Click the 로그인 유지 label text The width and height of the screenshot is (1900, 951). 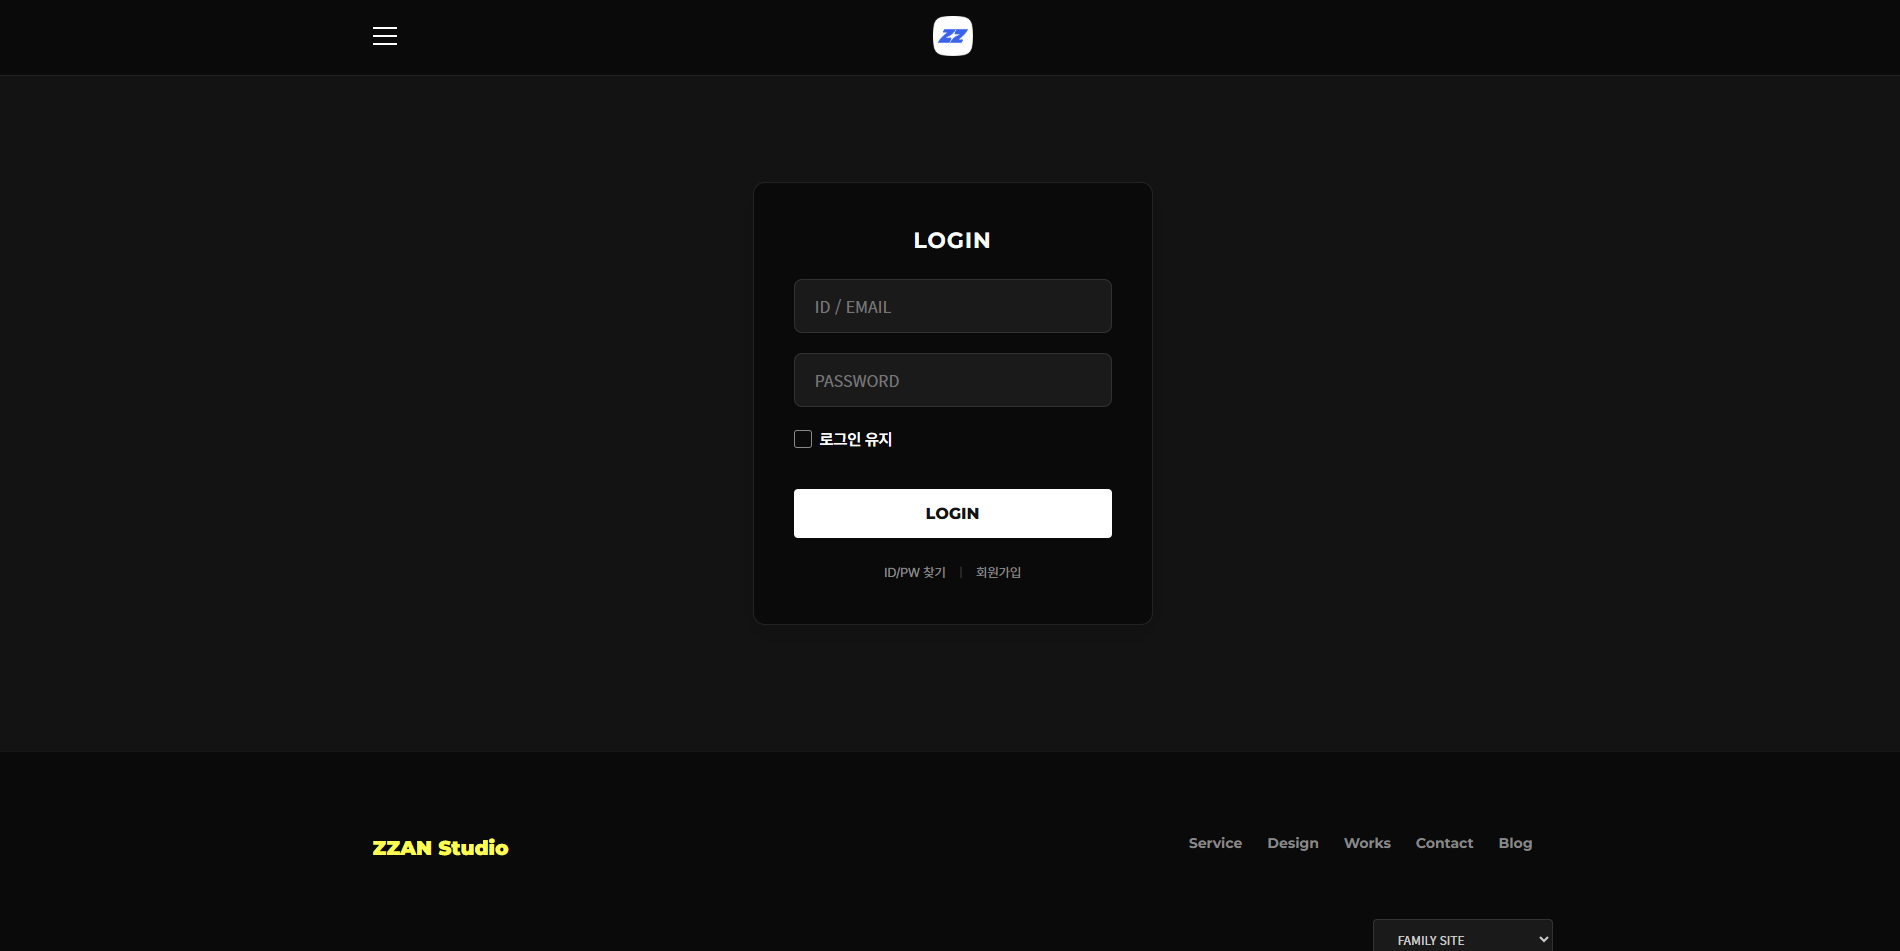pos(855,439)
